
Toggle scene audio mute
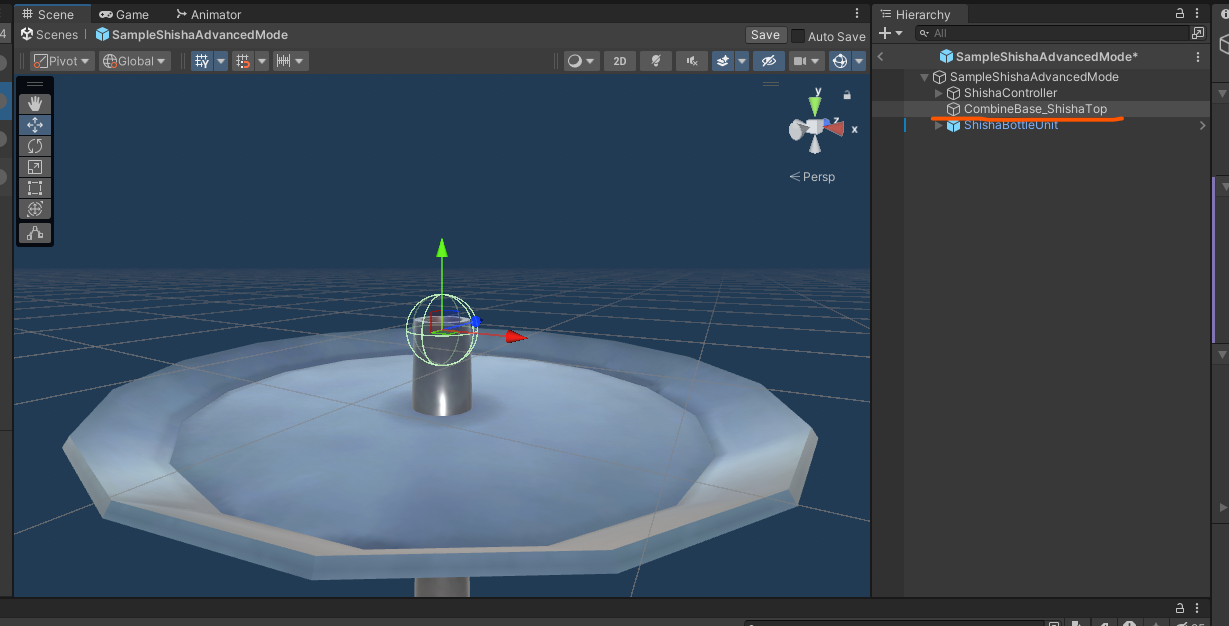point(691,61)
